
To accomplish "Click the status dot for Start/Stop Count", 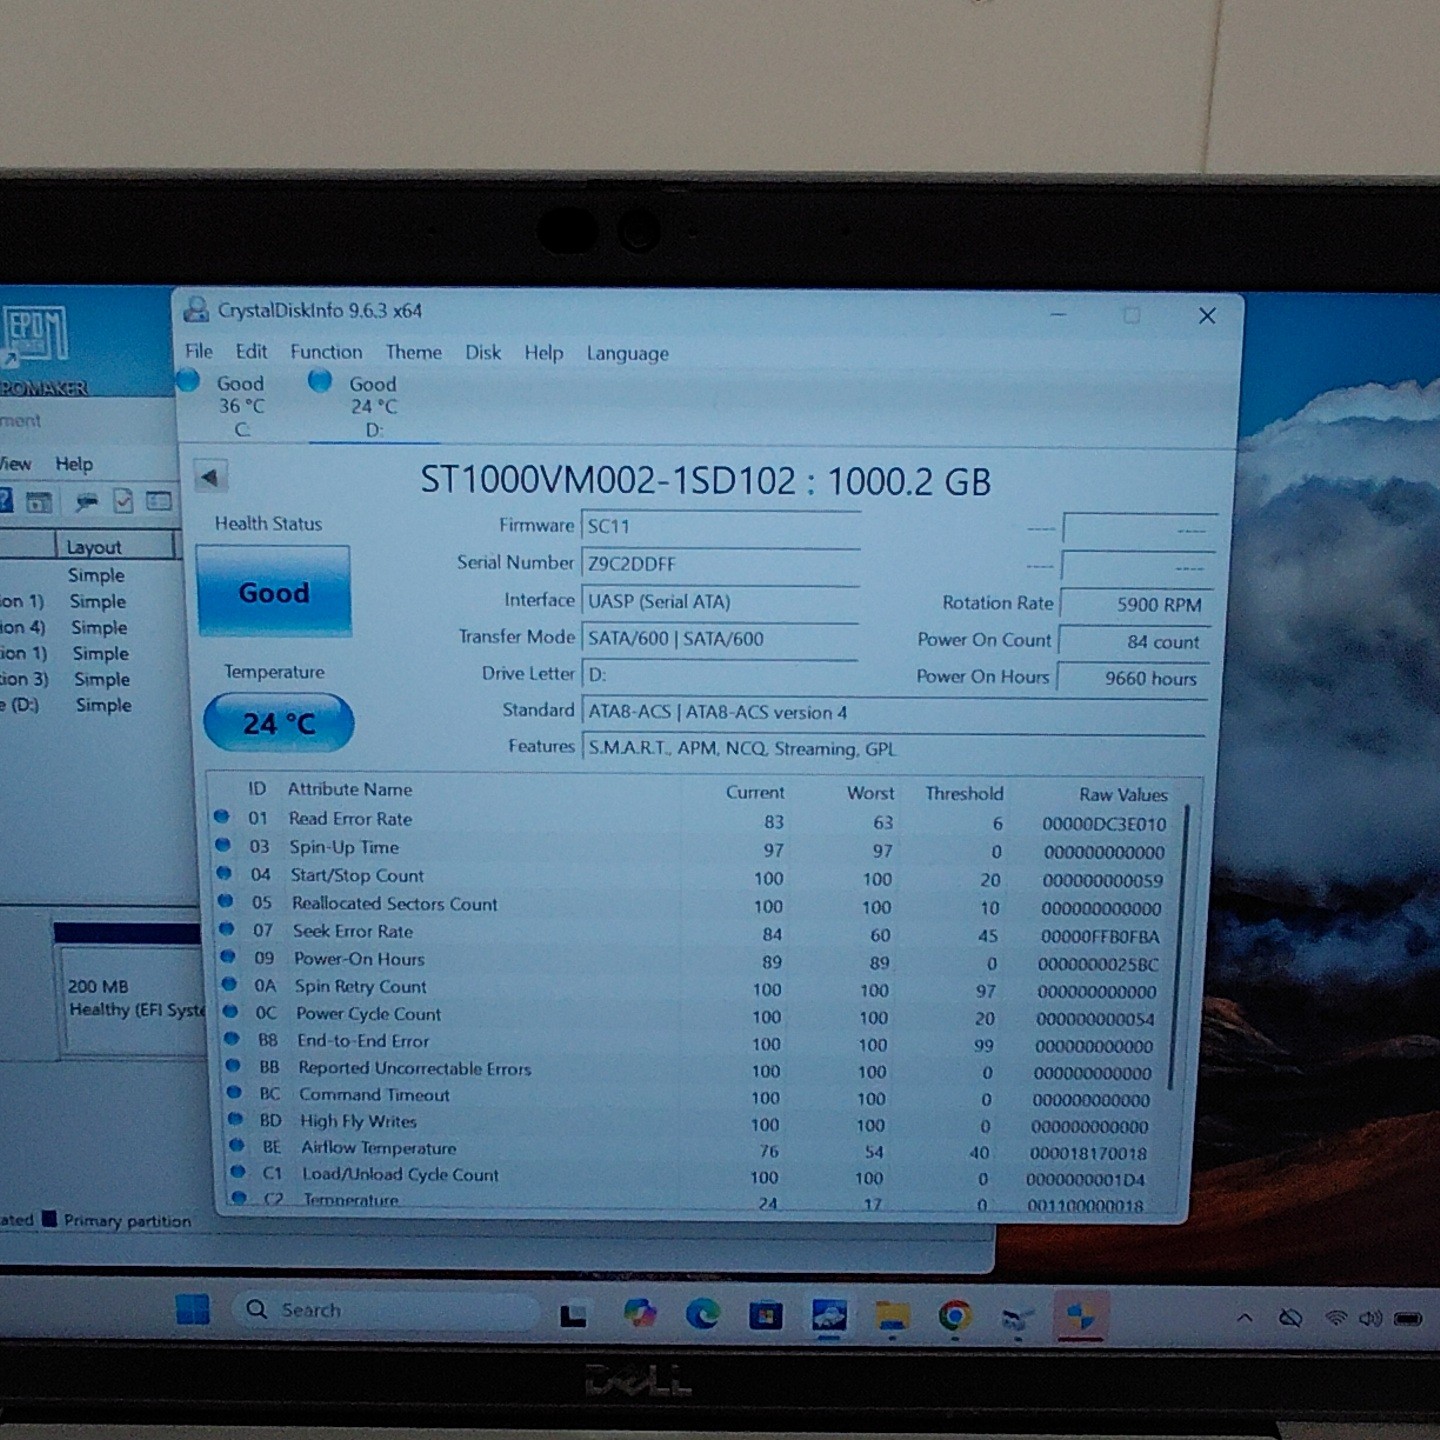I will 224,873.
